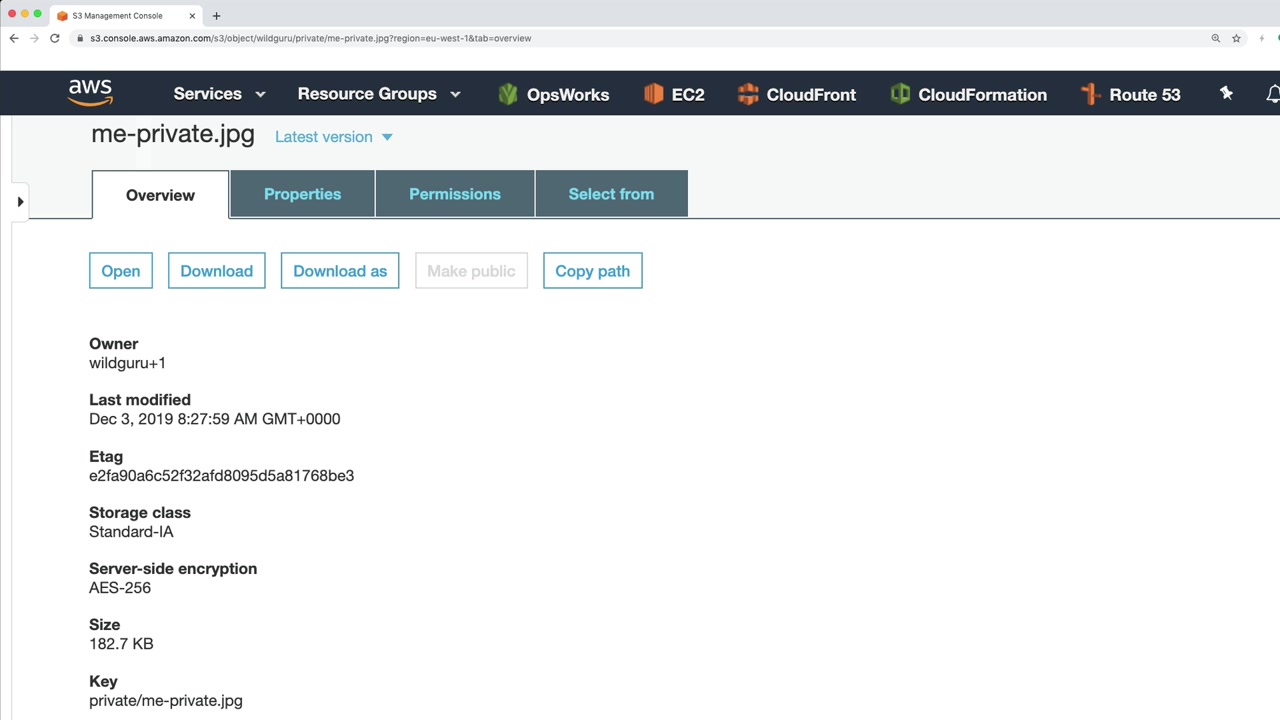Click the browser address bar URL
1280x720 pixels.
[x=311, y=38]
